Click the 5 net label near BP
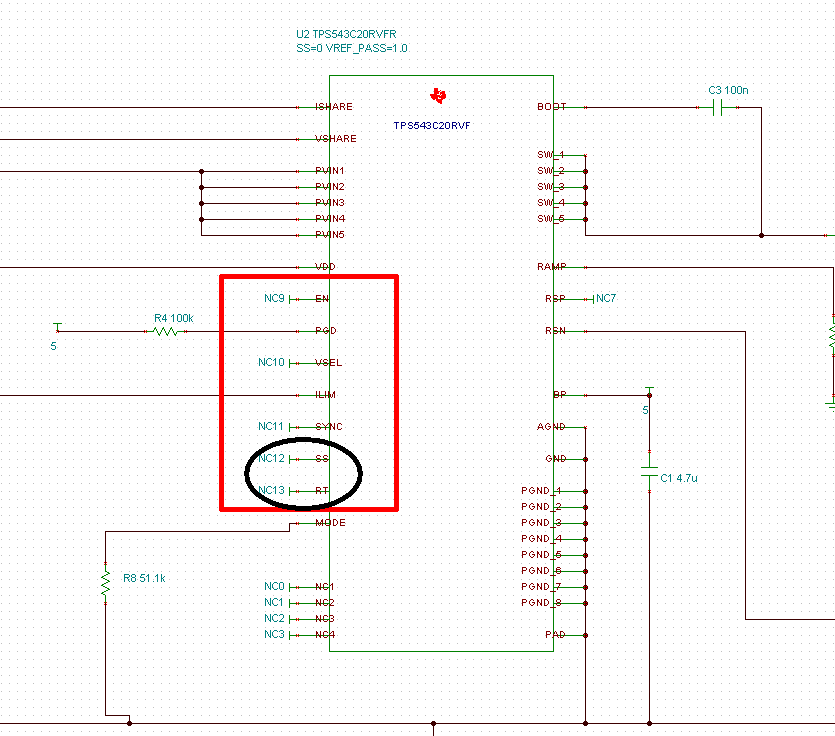This screenshot has width=835, height=736. pos(645,410)
